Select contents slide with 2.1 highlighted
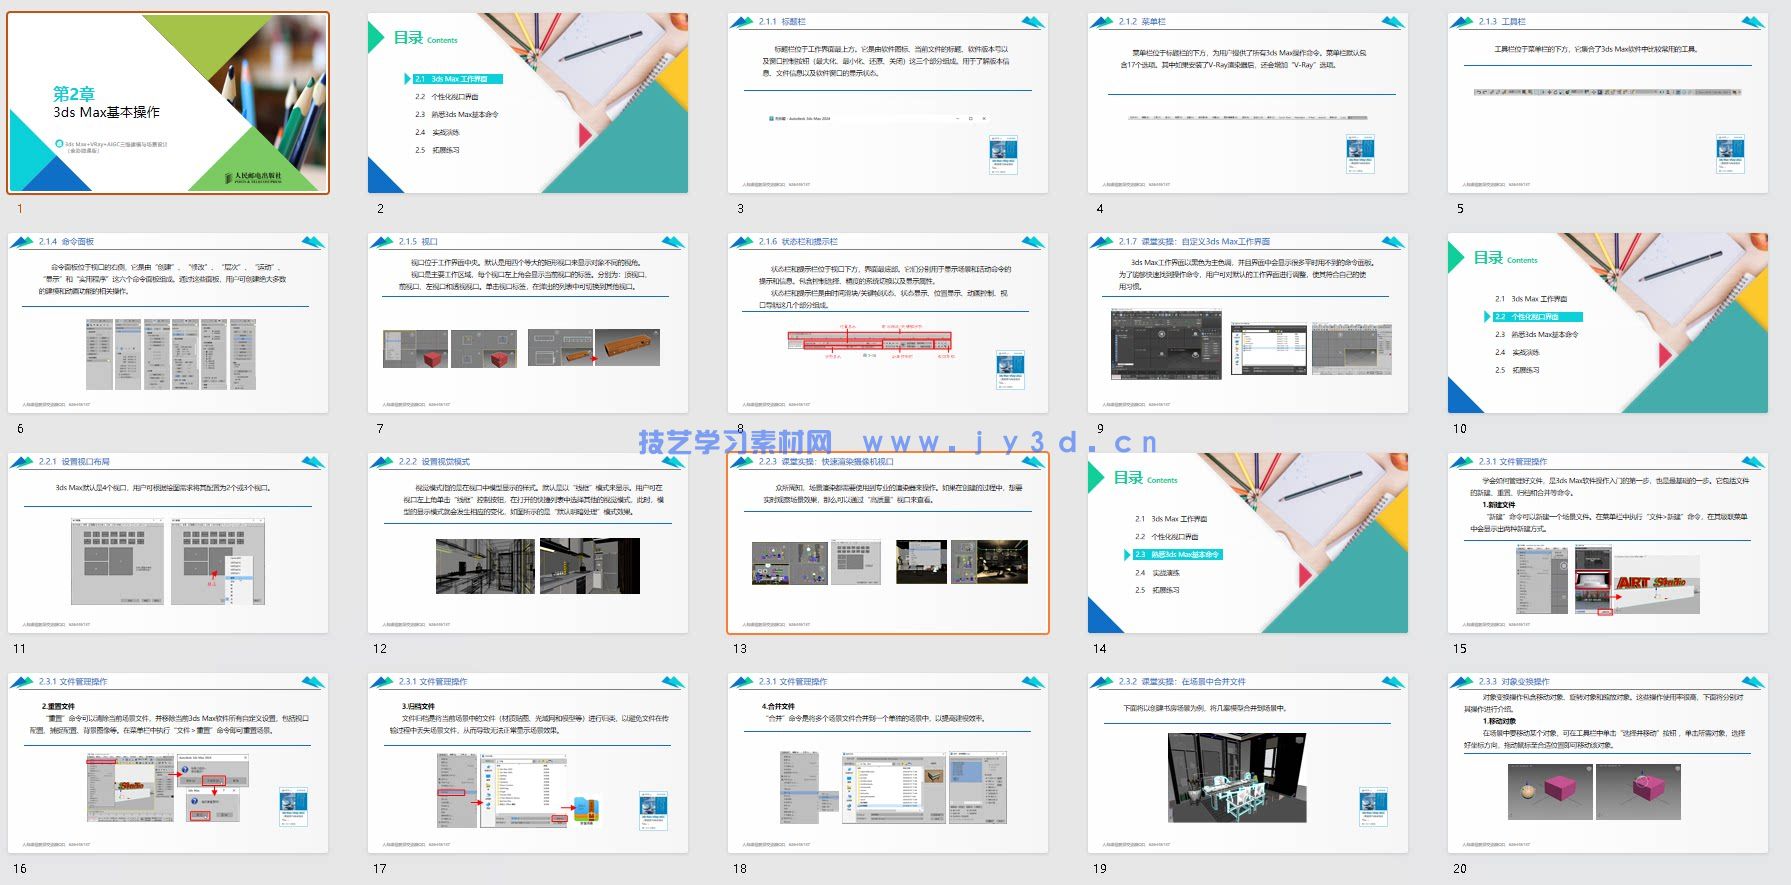The width and height of the screenshot is (1791, 885). [x=528, y=103]
